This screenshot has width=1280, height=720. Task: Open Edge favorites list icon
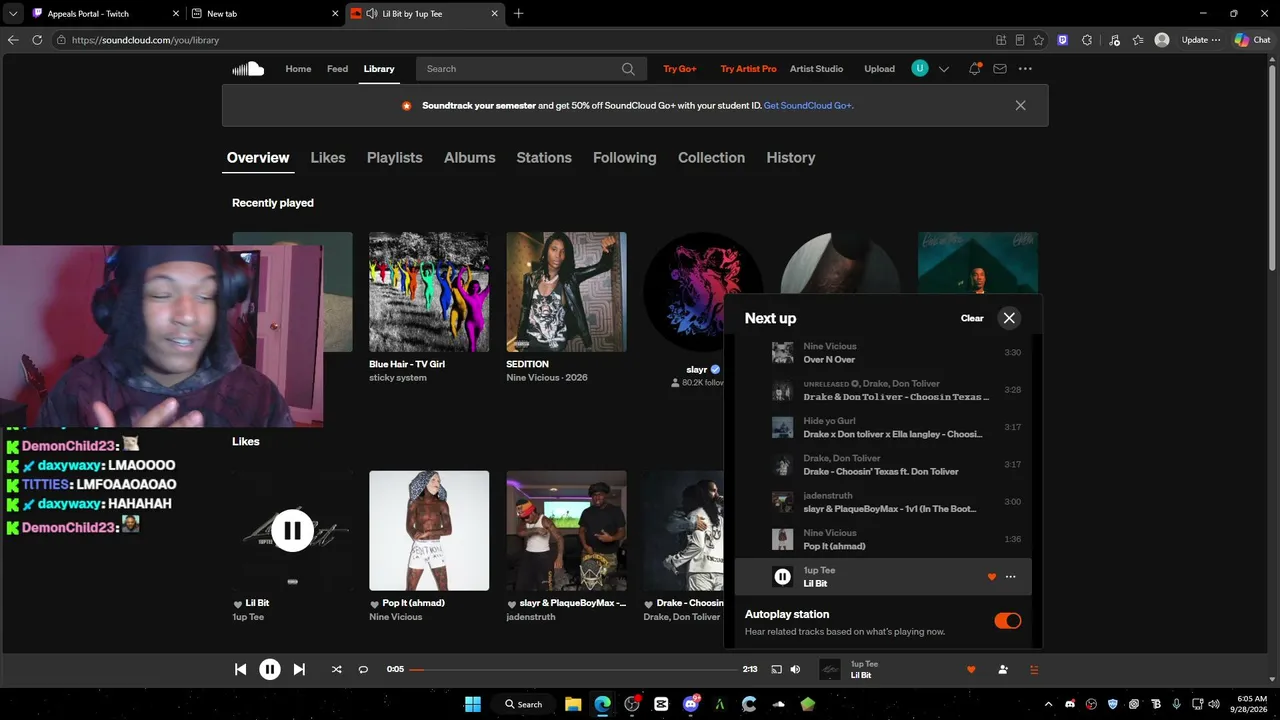[x=1138, y=40]
